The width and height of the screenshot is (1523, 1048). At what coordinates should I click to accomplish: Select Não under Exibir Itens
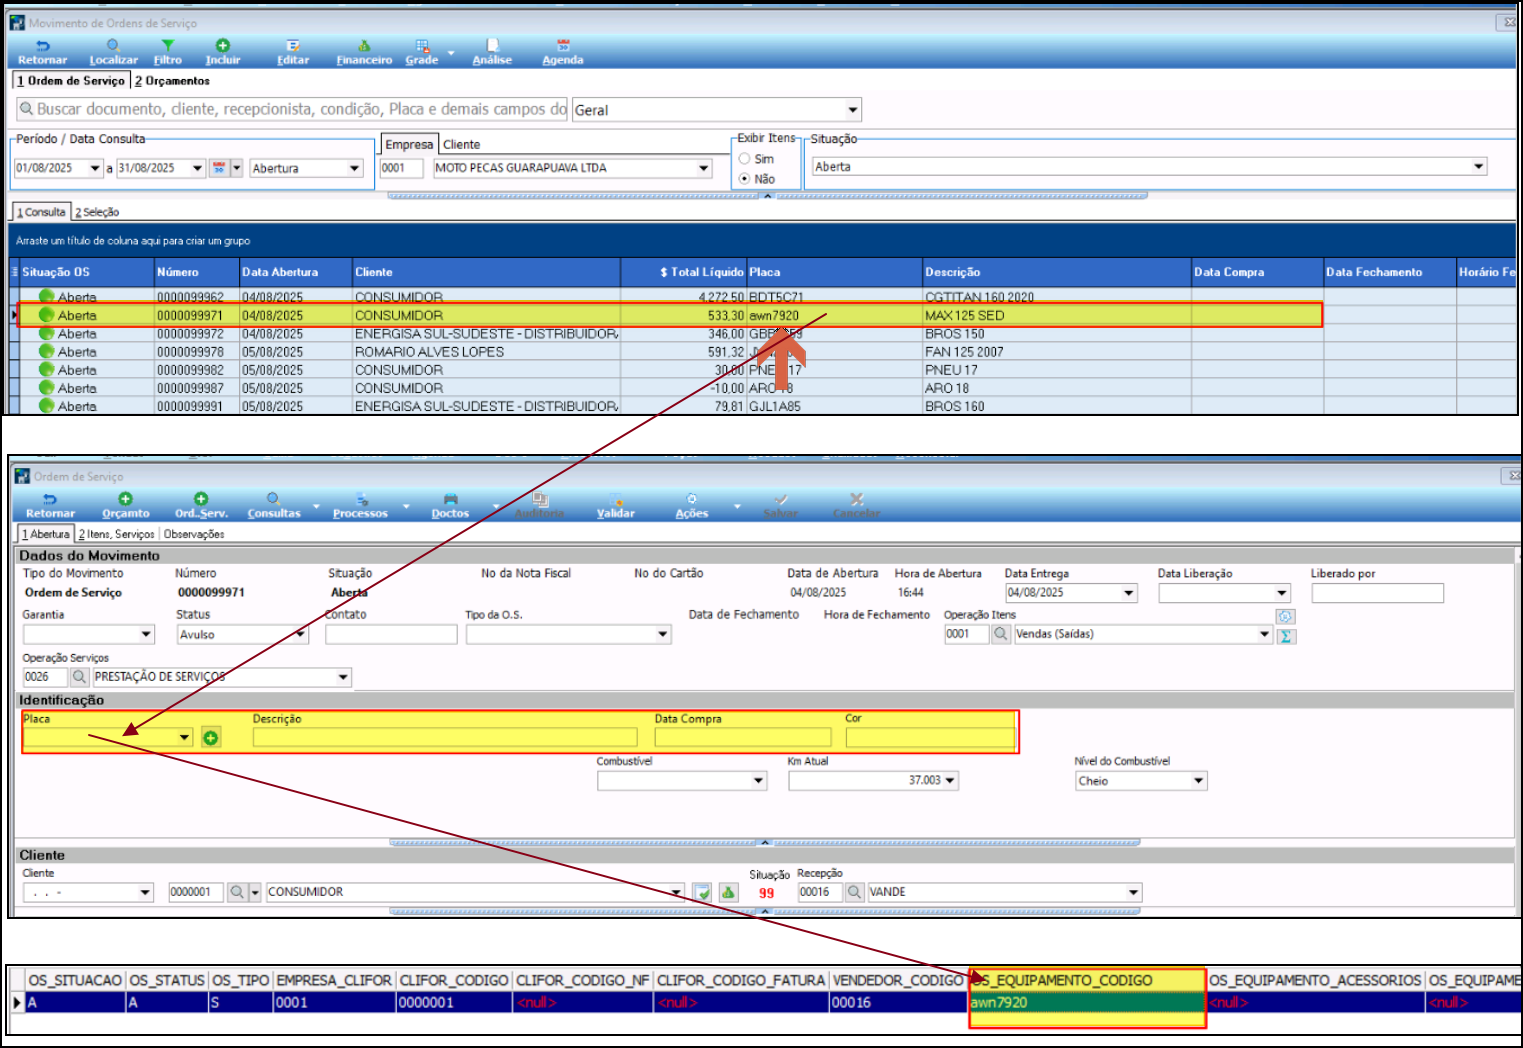pyautogui.click(x=745, y=179)
